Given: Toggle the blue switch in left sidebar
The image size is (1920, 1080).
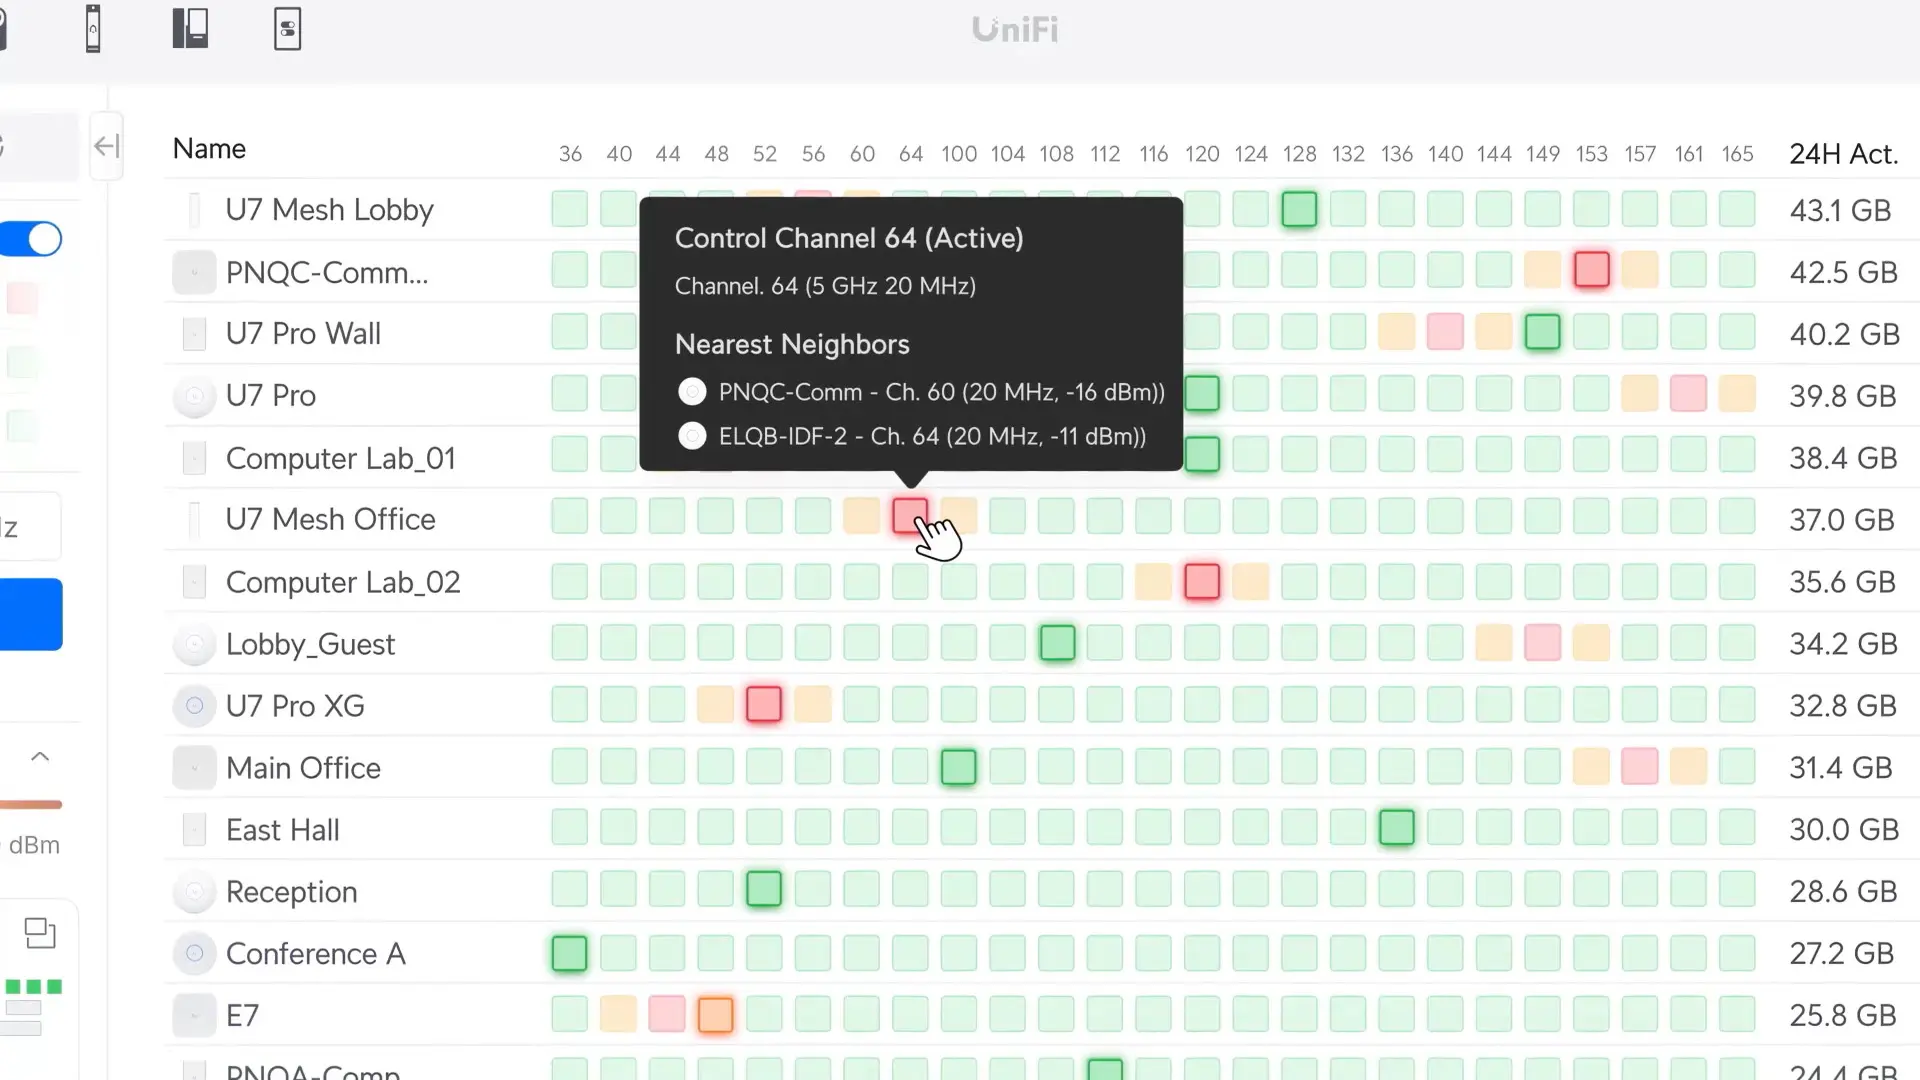Looking at the screenshot, I should (x=31, y=239).
